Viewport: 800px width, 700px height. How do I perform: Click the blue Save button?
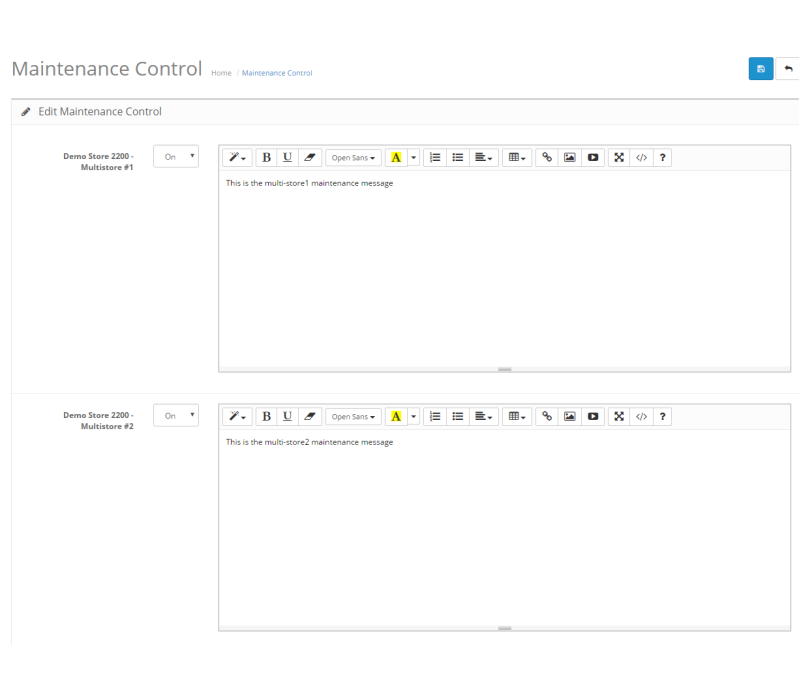tap(760, 69)
